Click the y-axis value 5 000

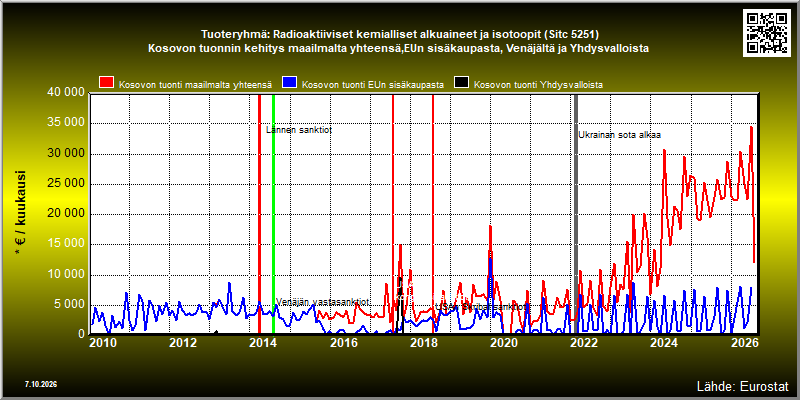coord(68,305)
